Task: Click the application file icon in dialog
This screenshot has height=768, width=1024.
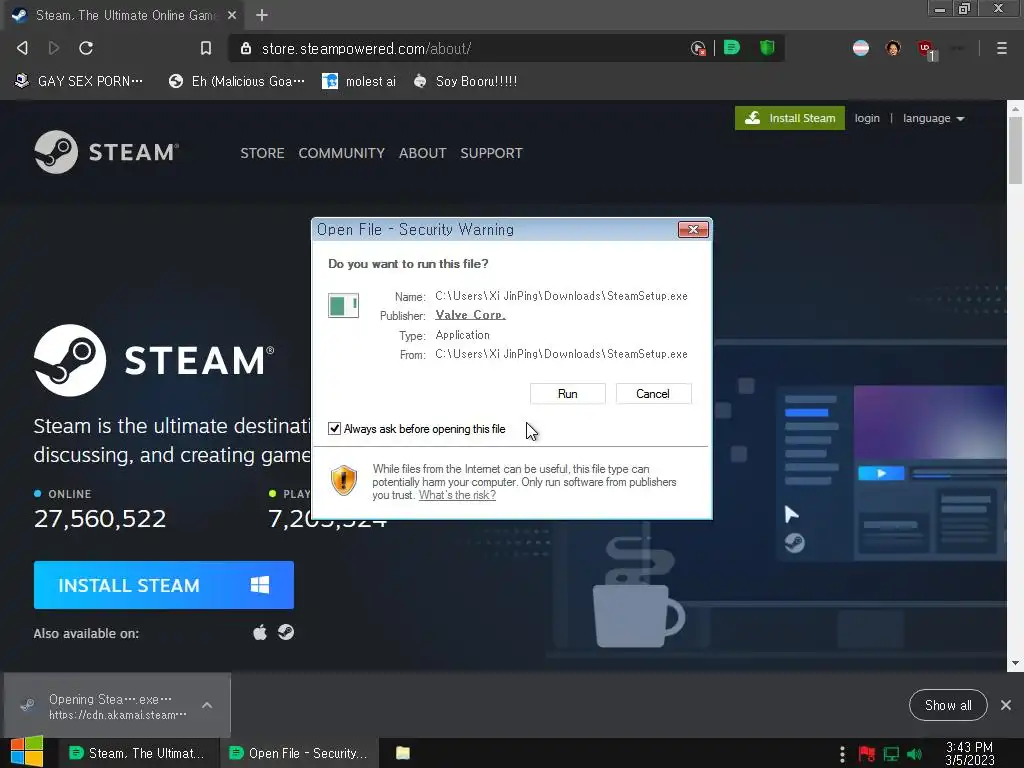Action: (344, 306)
